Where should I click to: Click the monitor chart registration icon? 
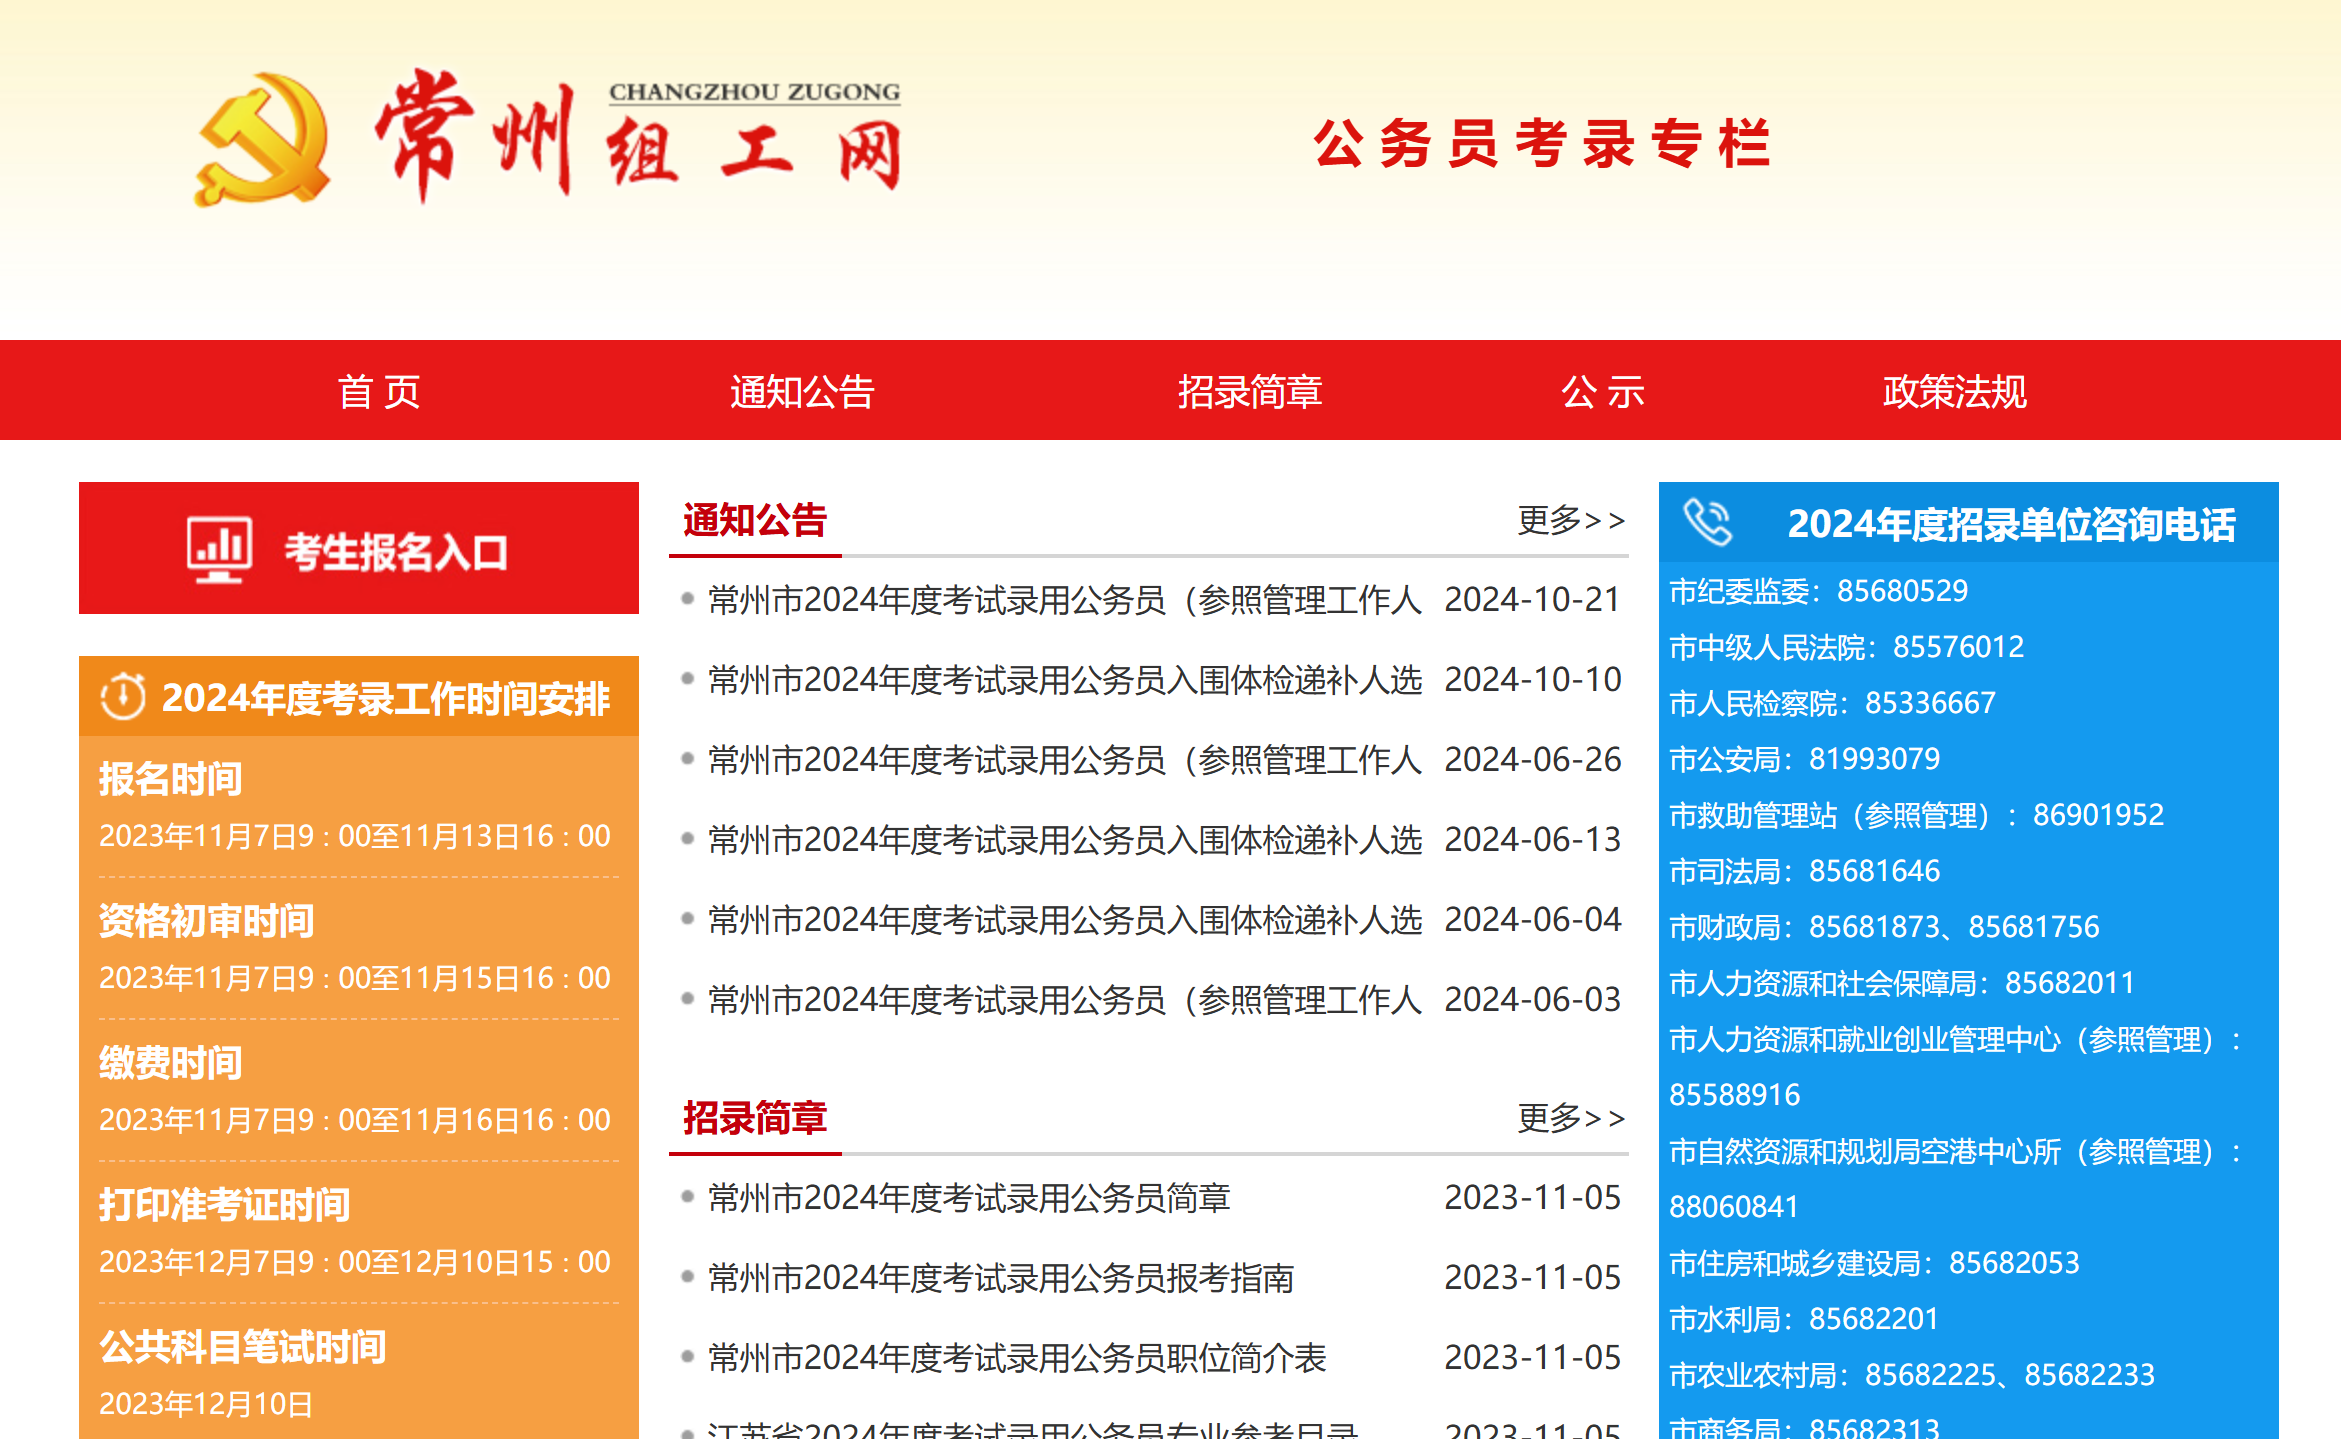[x=219, y=550]
